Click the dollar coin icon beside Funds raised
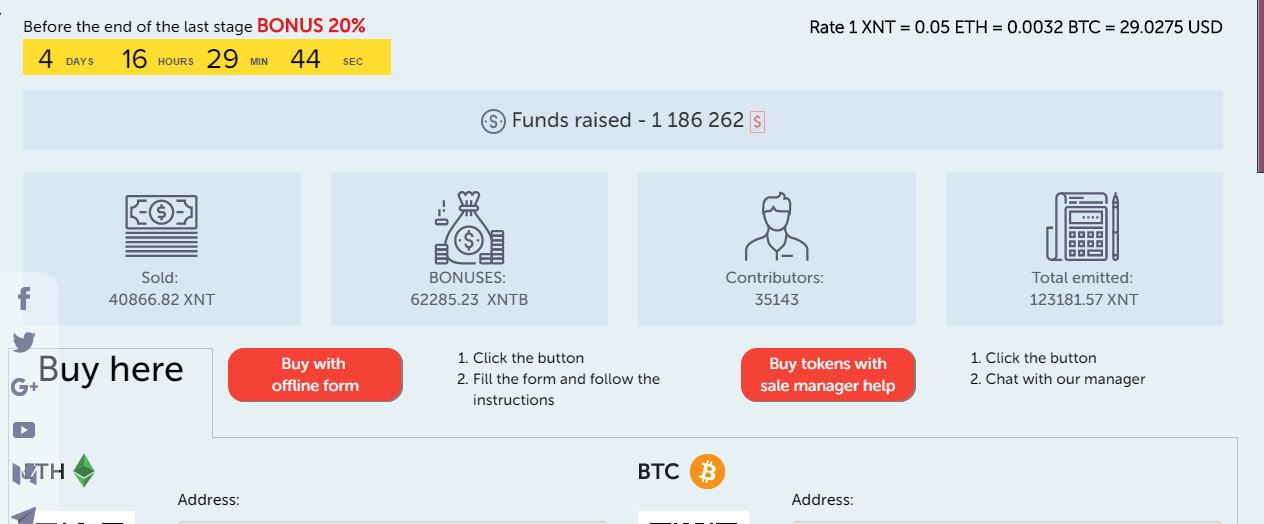Viewport: 1264px width, 524px height. click(x=493, y=121)
